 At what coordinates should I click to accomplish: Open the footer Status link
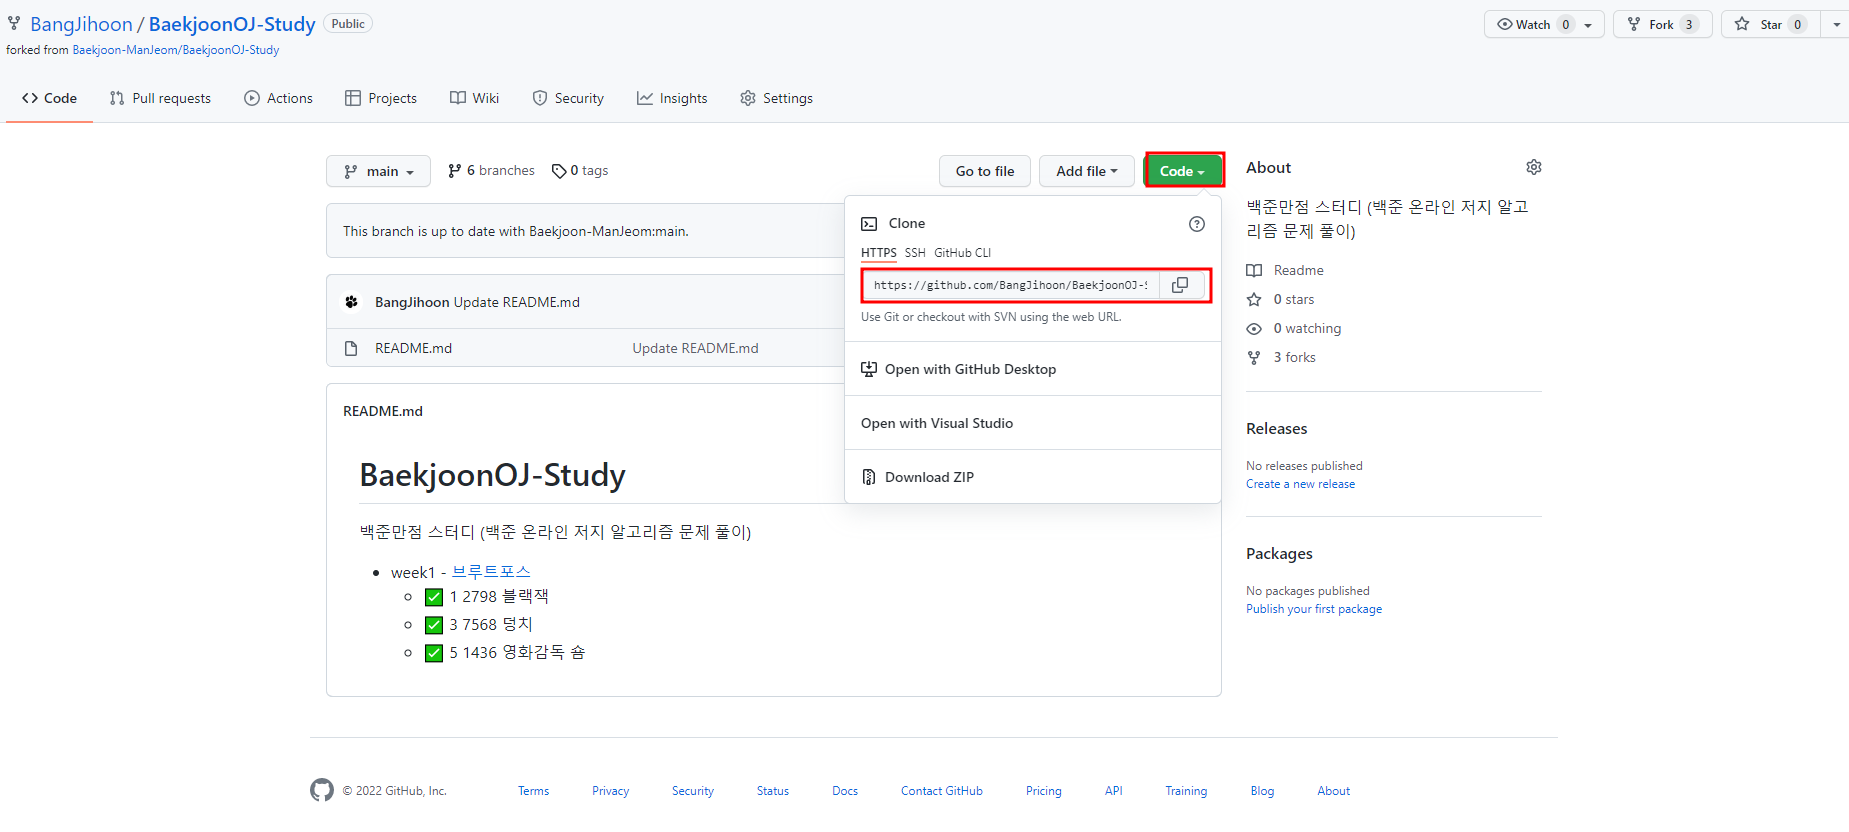[772, 791]
